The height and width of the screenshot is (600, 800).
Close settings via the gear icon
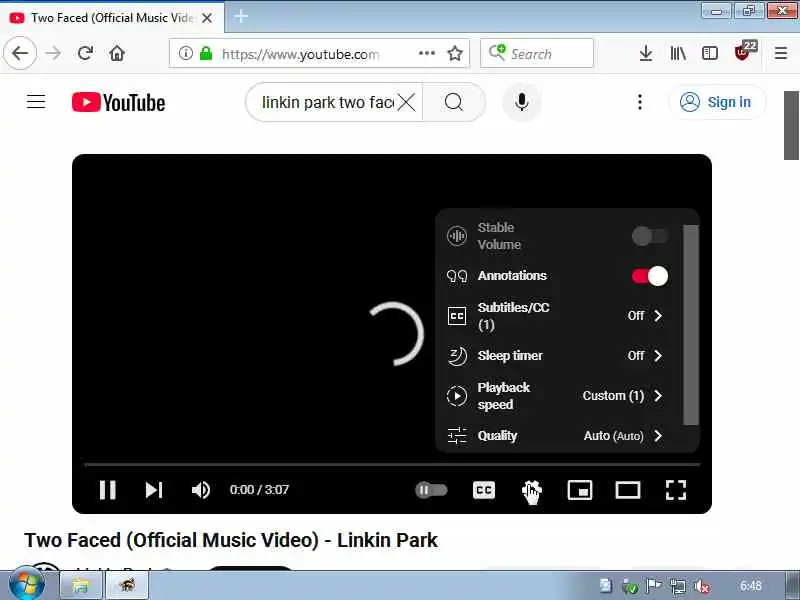tap(531, 490)
